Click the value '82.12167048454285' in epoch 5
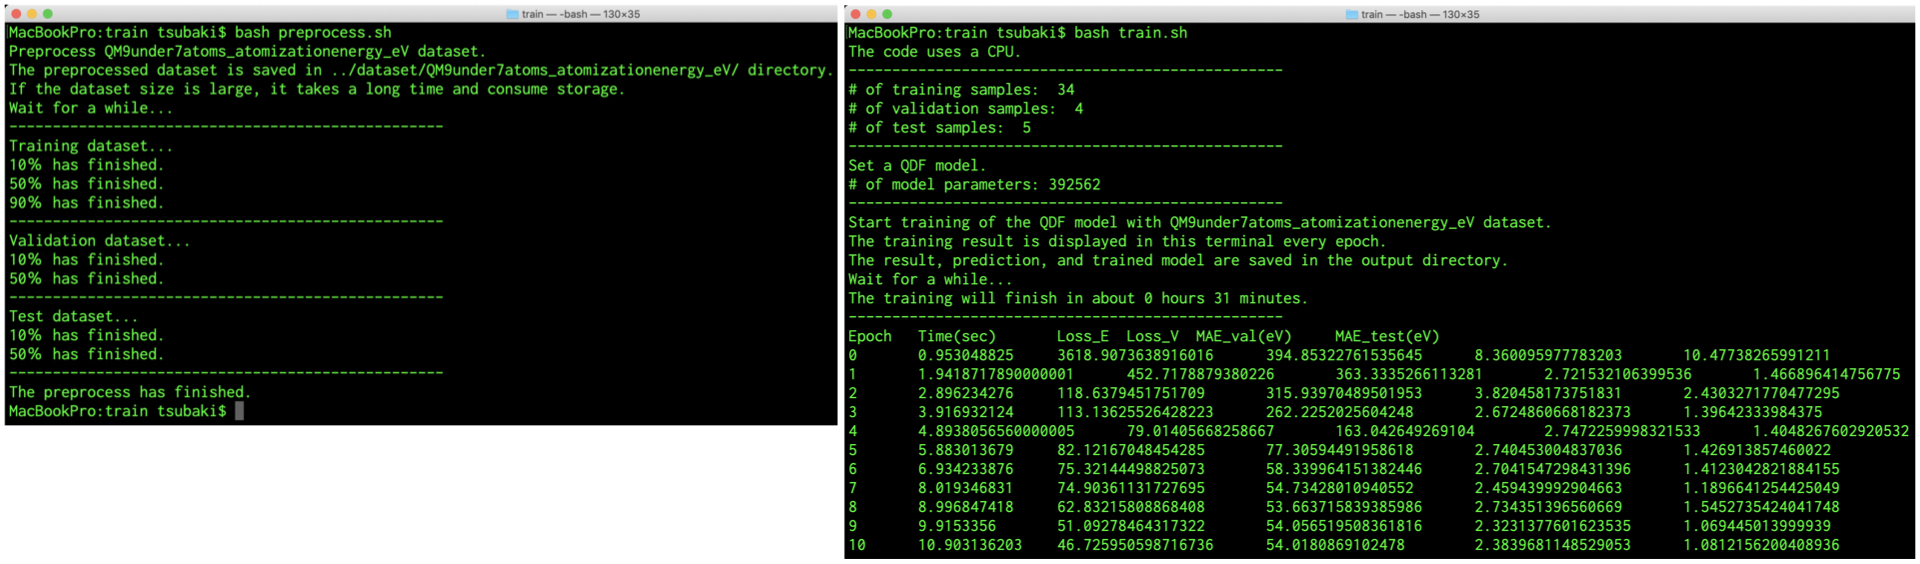This screenshot has height=564, width=1920. tap(1131, 451)
